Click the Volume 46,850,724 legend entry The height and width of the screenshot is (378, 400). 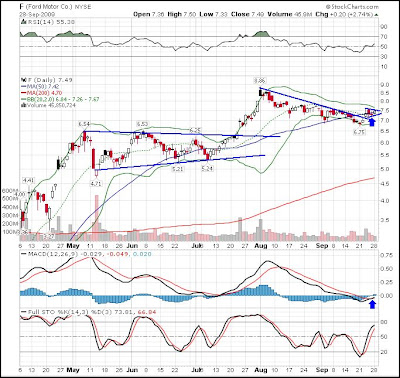tap(49, 105)
